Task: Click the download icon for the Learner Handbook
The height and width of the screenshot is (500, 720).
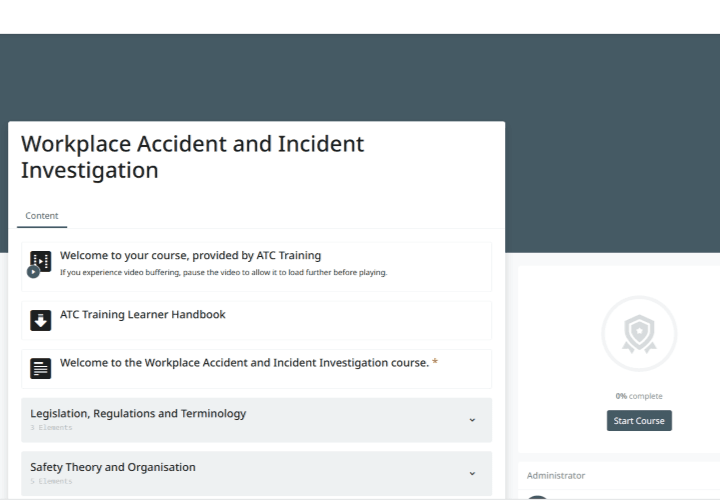Action: [x=40, y=320]
